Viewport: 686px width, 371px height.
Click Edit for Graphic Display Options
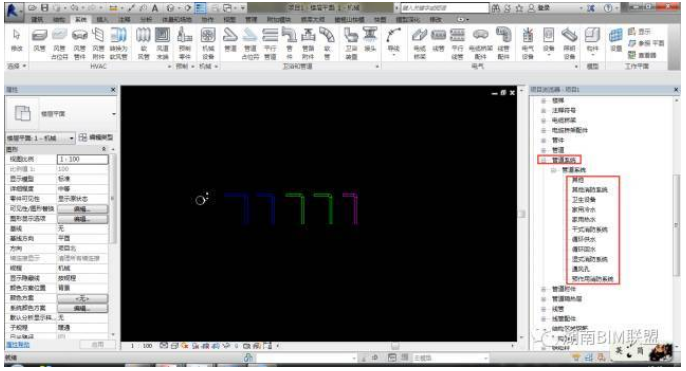pyautogui.click(x=82, y=219)
